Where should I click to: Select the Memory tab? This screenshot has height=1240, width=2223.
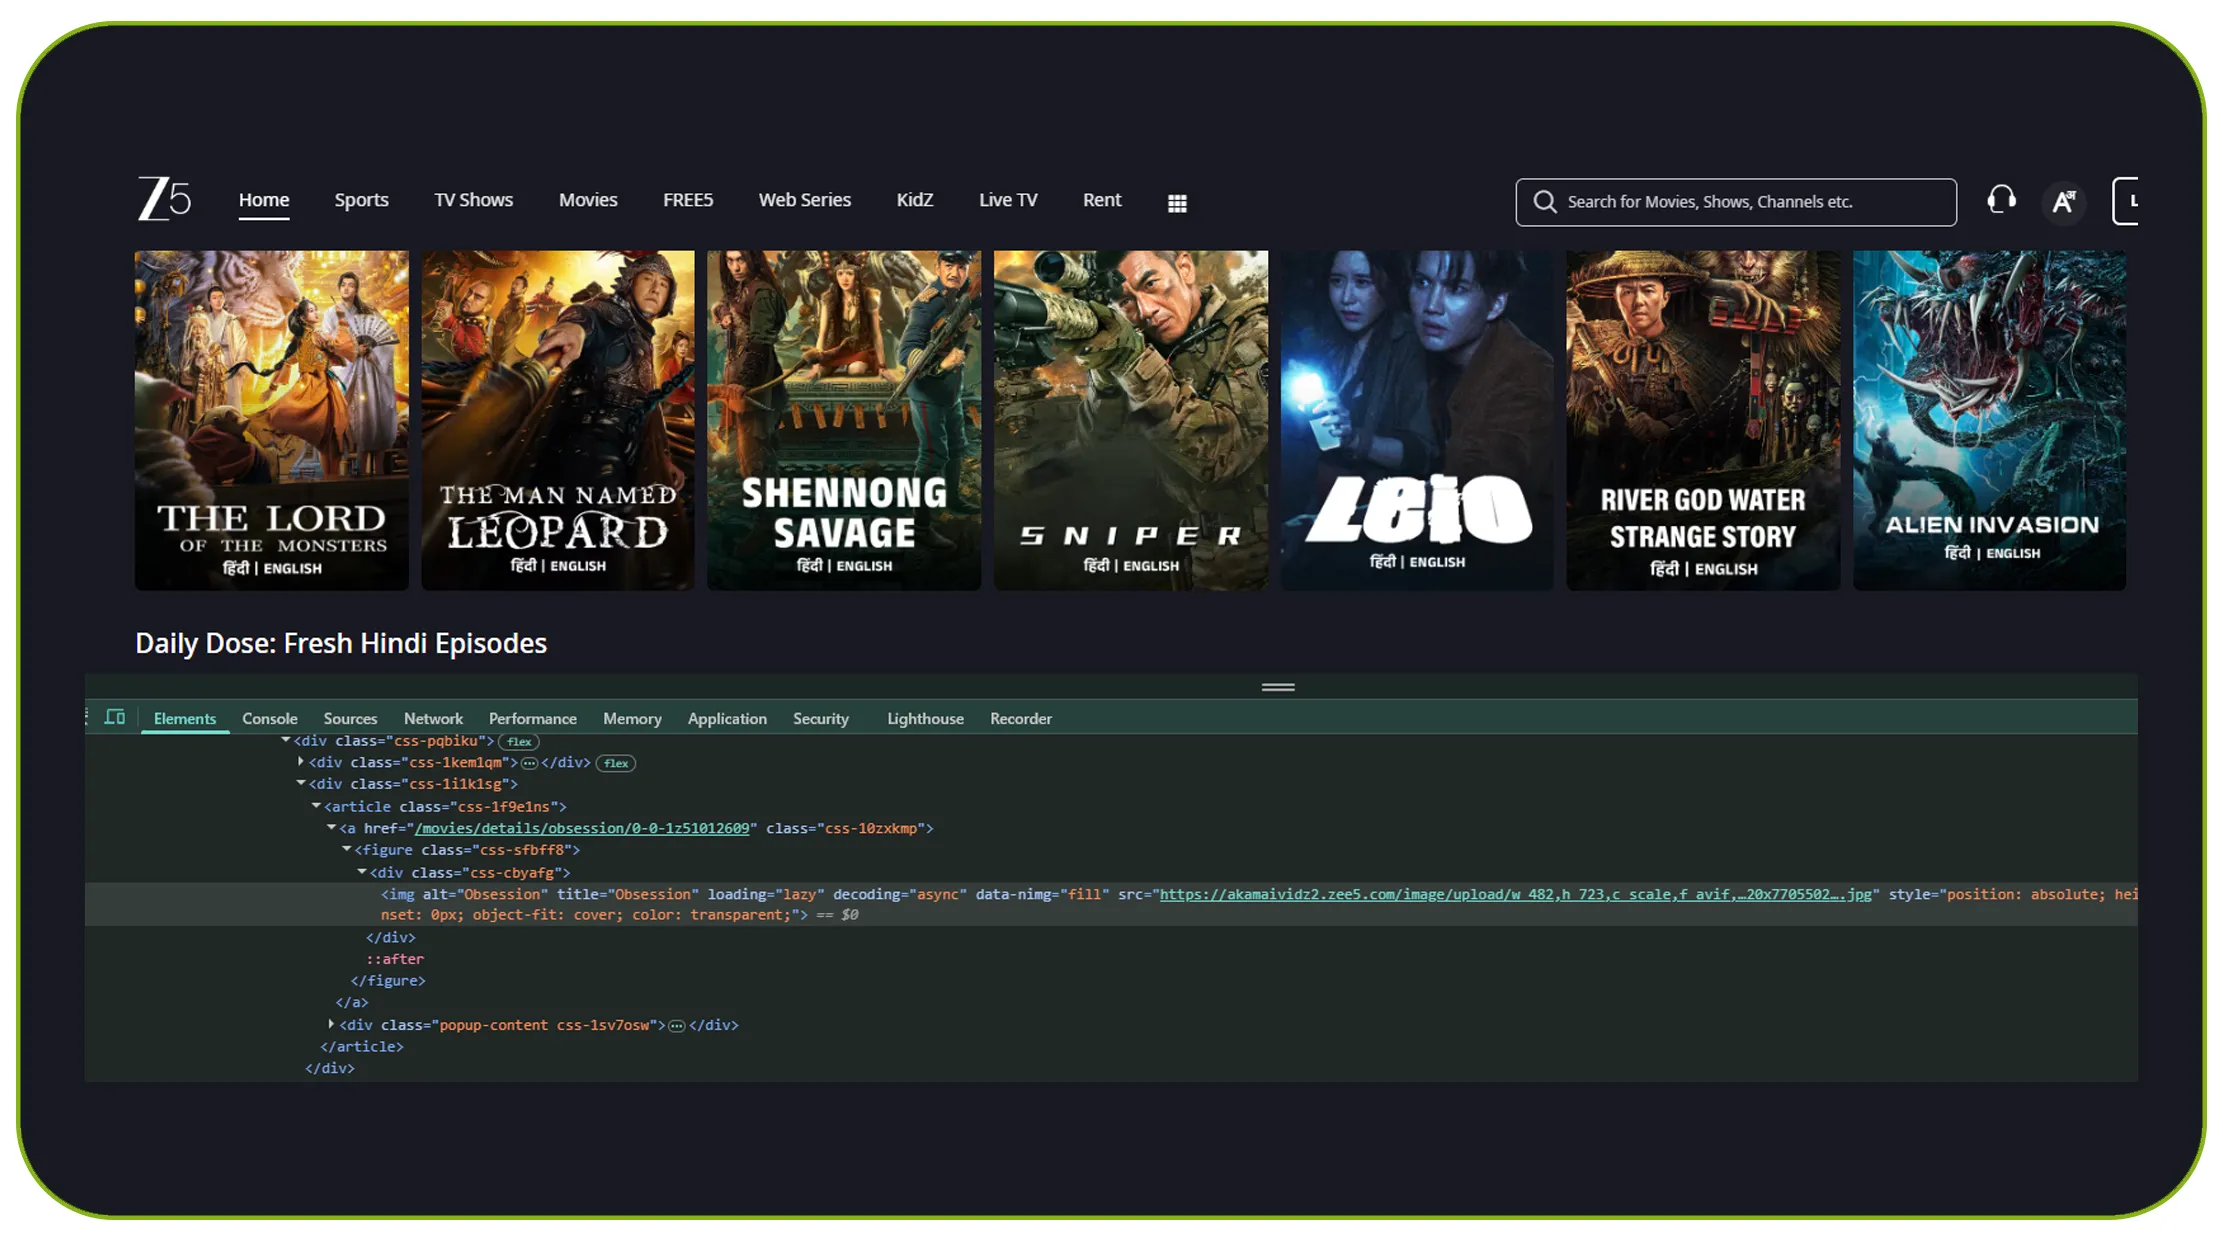point(632,719)
